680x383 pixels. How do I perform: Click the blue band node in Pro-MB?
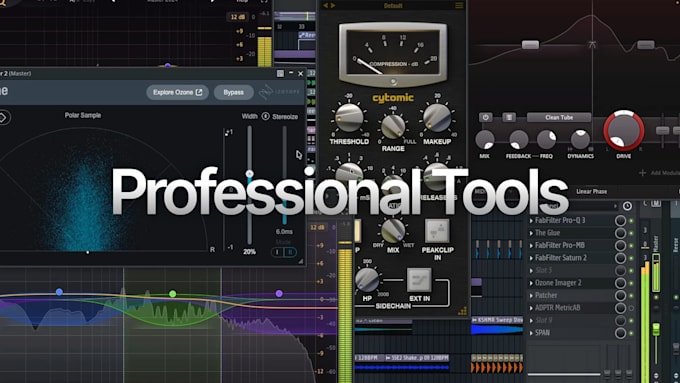(x=59, y=292)
